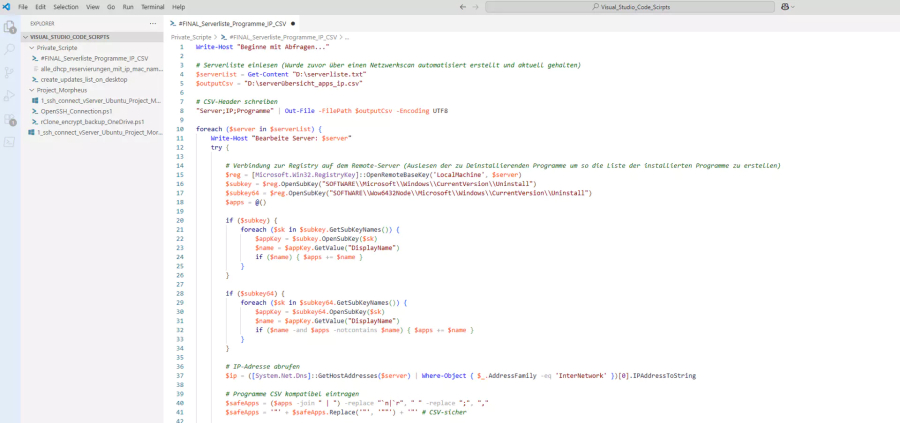
Task: Open the Source Control view
Action: (x=10, y=72)
